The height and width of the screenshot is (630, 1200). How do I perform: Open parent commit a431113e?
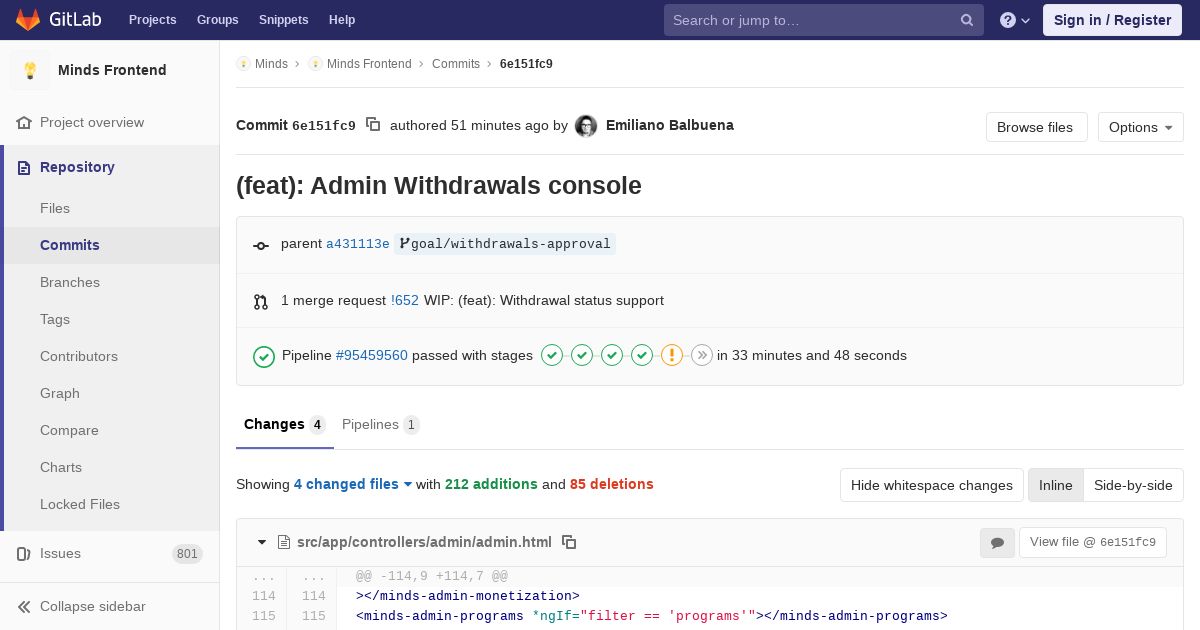(358, 244)
